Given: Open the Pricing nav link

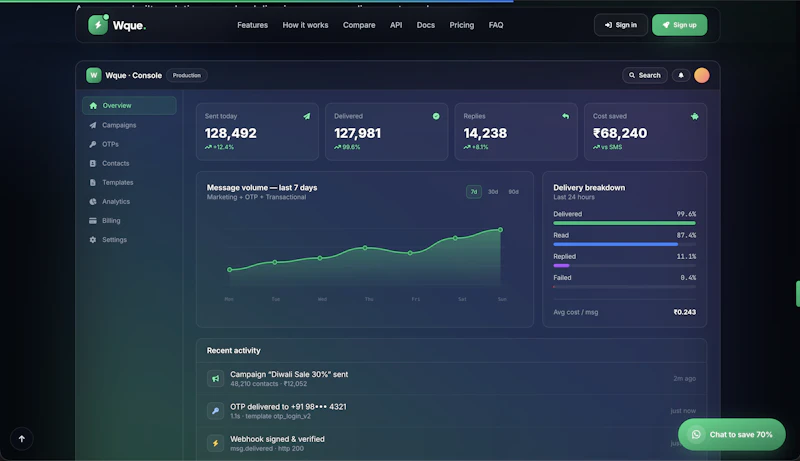Looking at the screenshot, I should click(x=462, y=25).
